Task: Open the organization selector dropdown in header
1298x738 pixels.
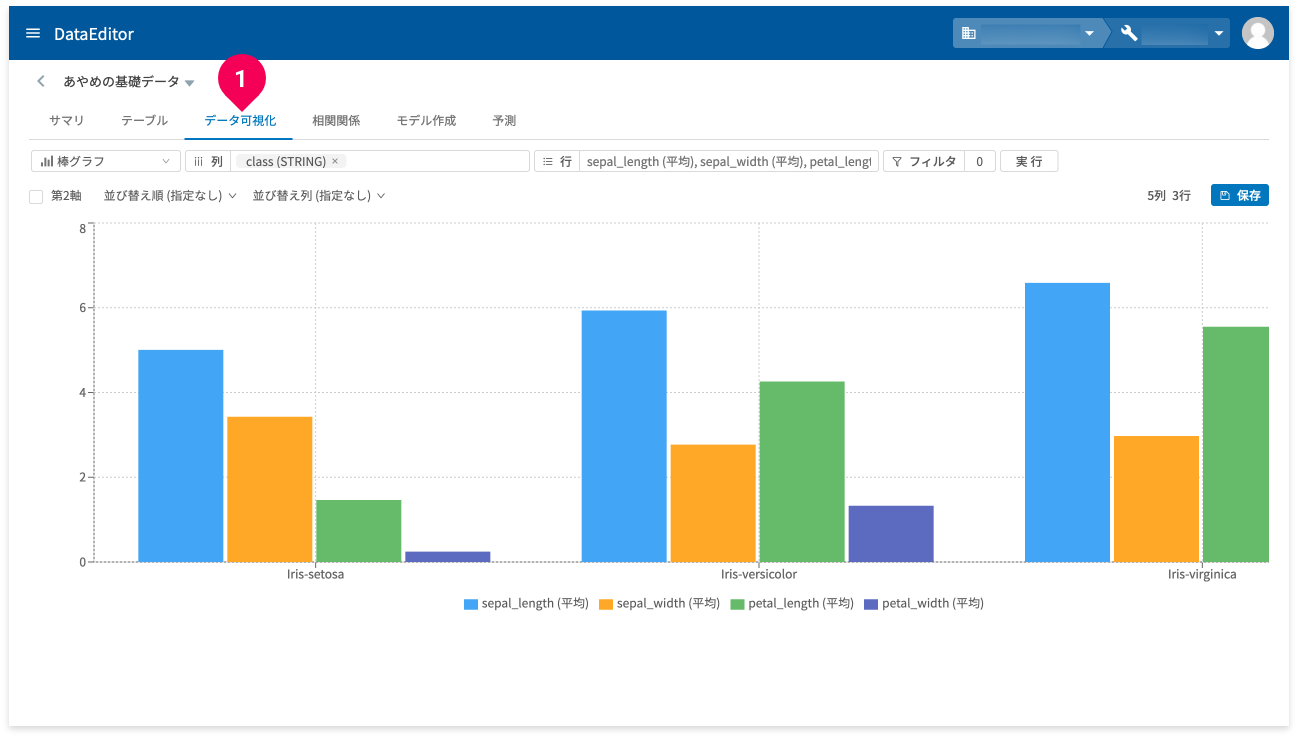Action: pos(1027,33)
